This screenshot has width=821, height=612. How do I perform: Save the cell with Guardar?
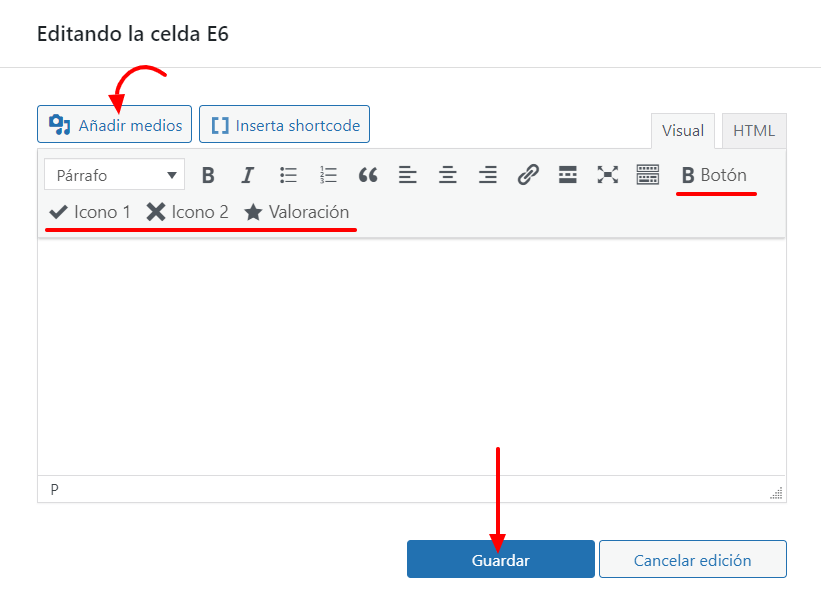(x=500, y=560)
